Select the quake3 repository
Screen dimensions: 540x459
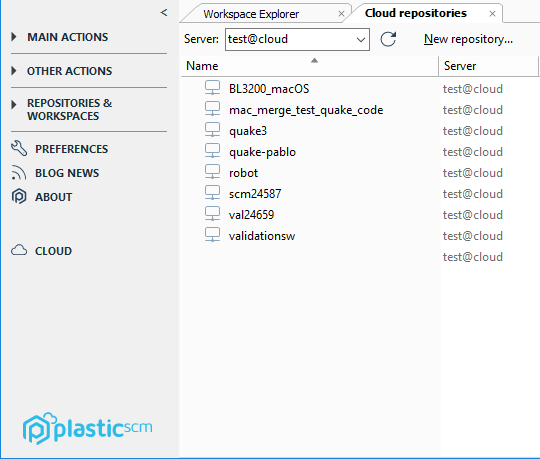coord(248,131)
